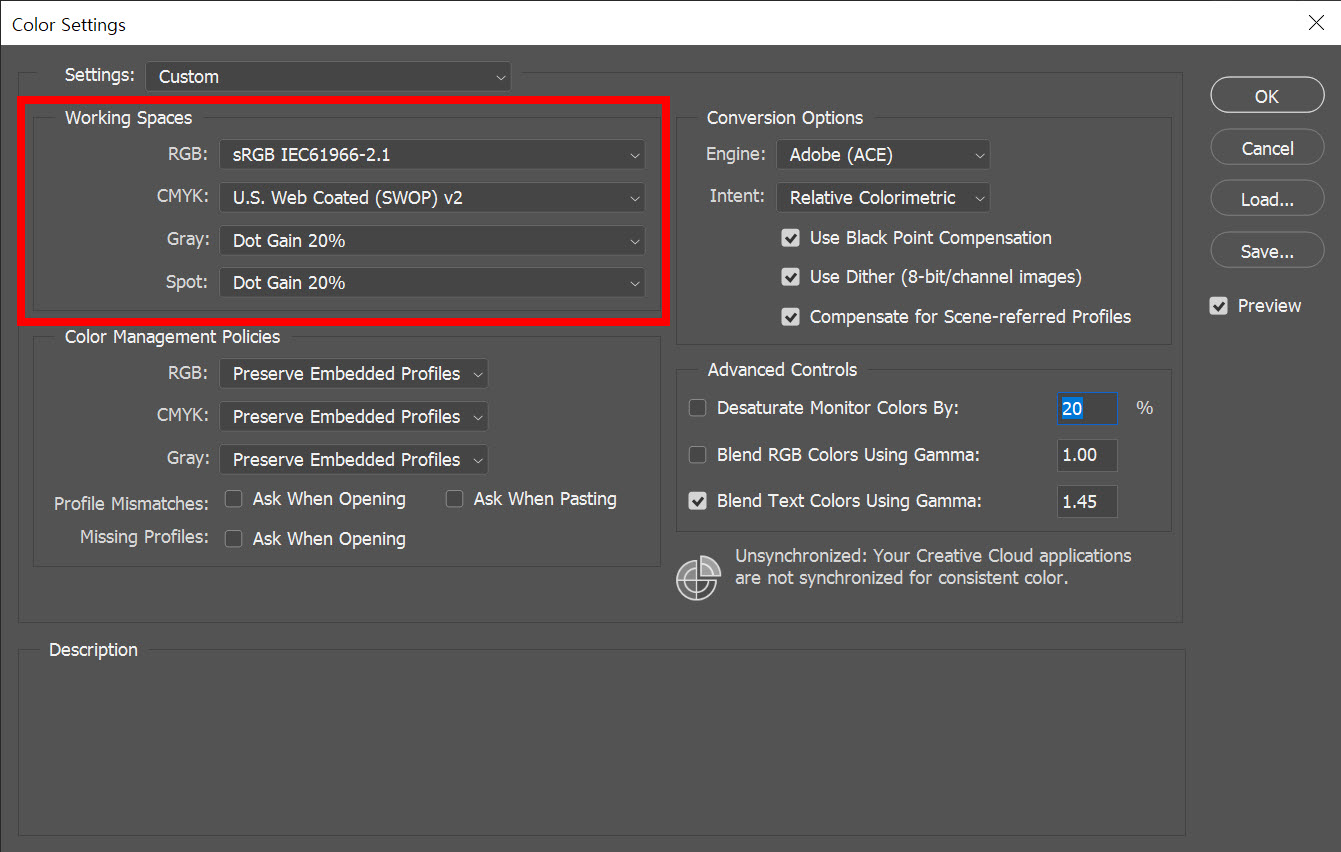Open the CMYK working space dropdown
Screen dimensions: 1341x852
432,198
